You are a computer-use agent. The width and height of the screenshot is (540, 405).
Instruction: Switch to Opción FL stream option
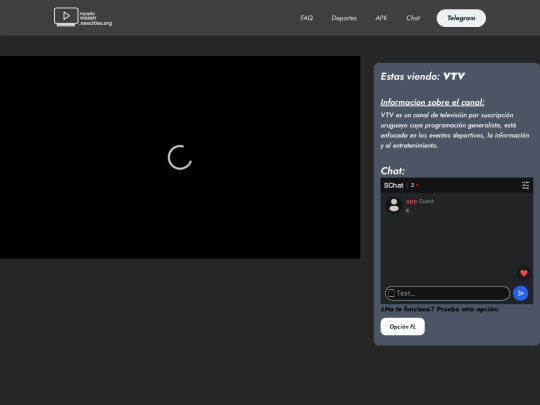click(403, 326)
